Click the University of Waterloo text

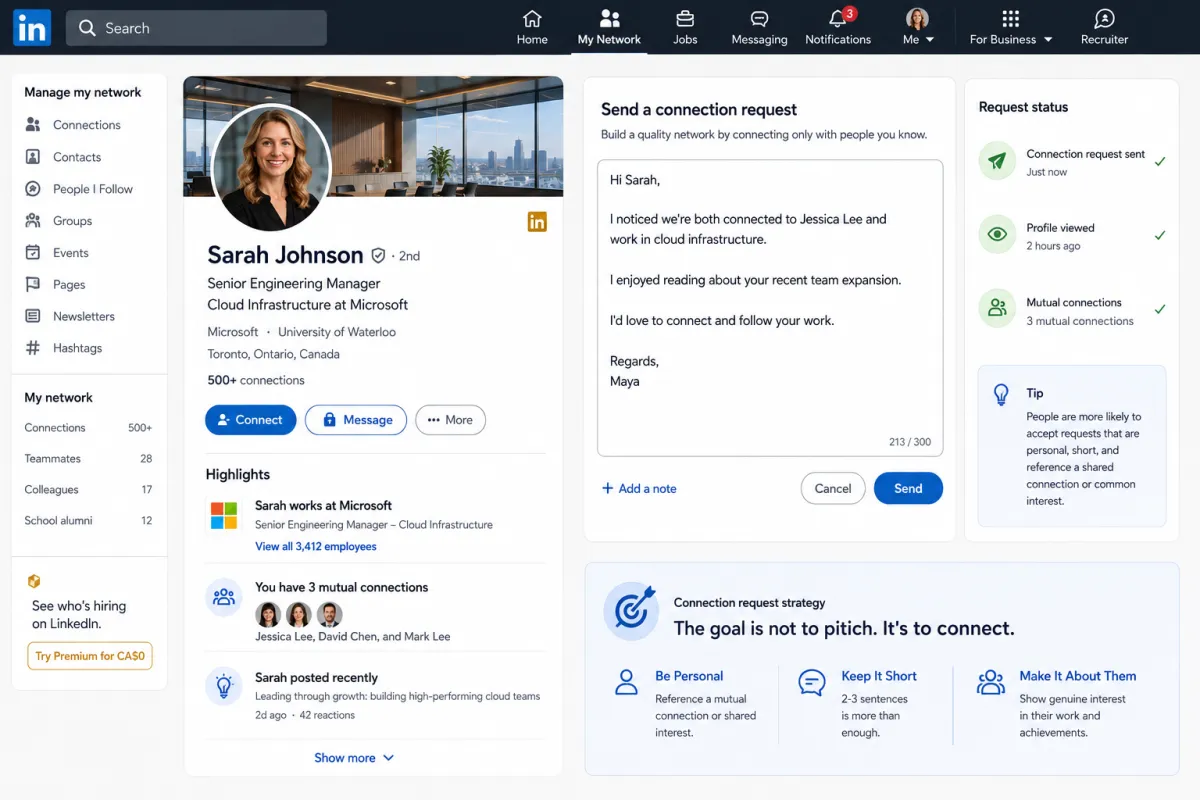[337, 332]
